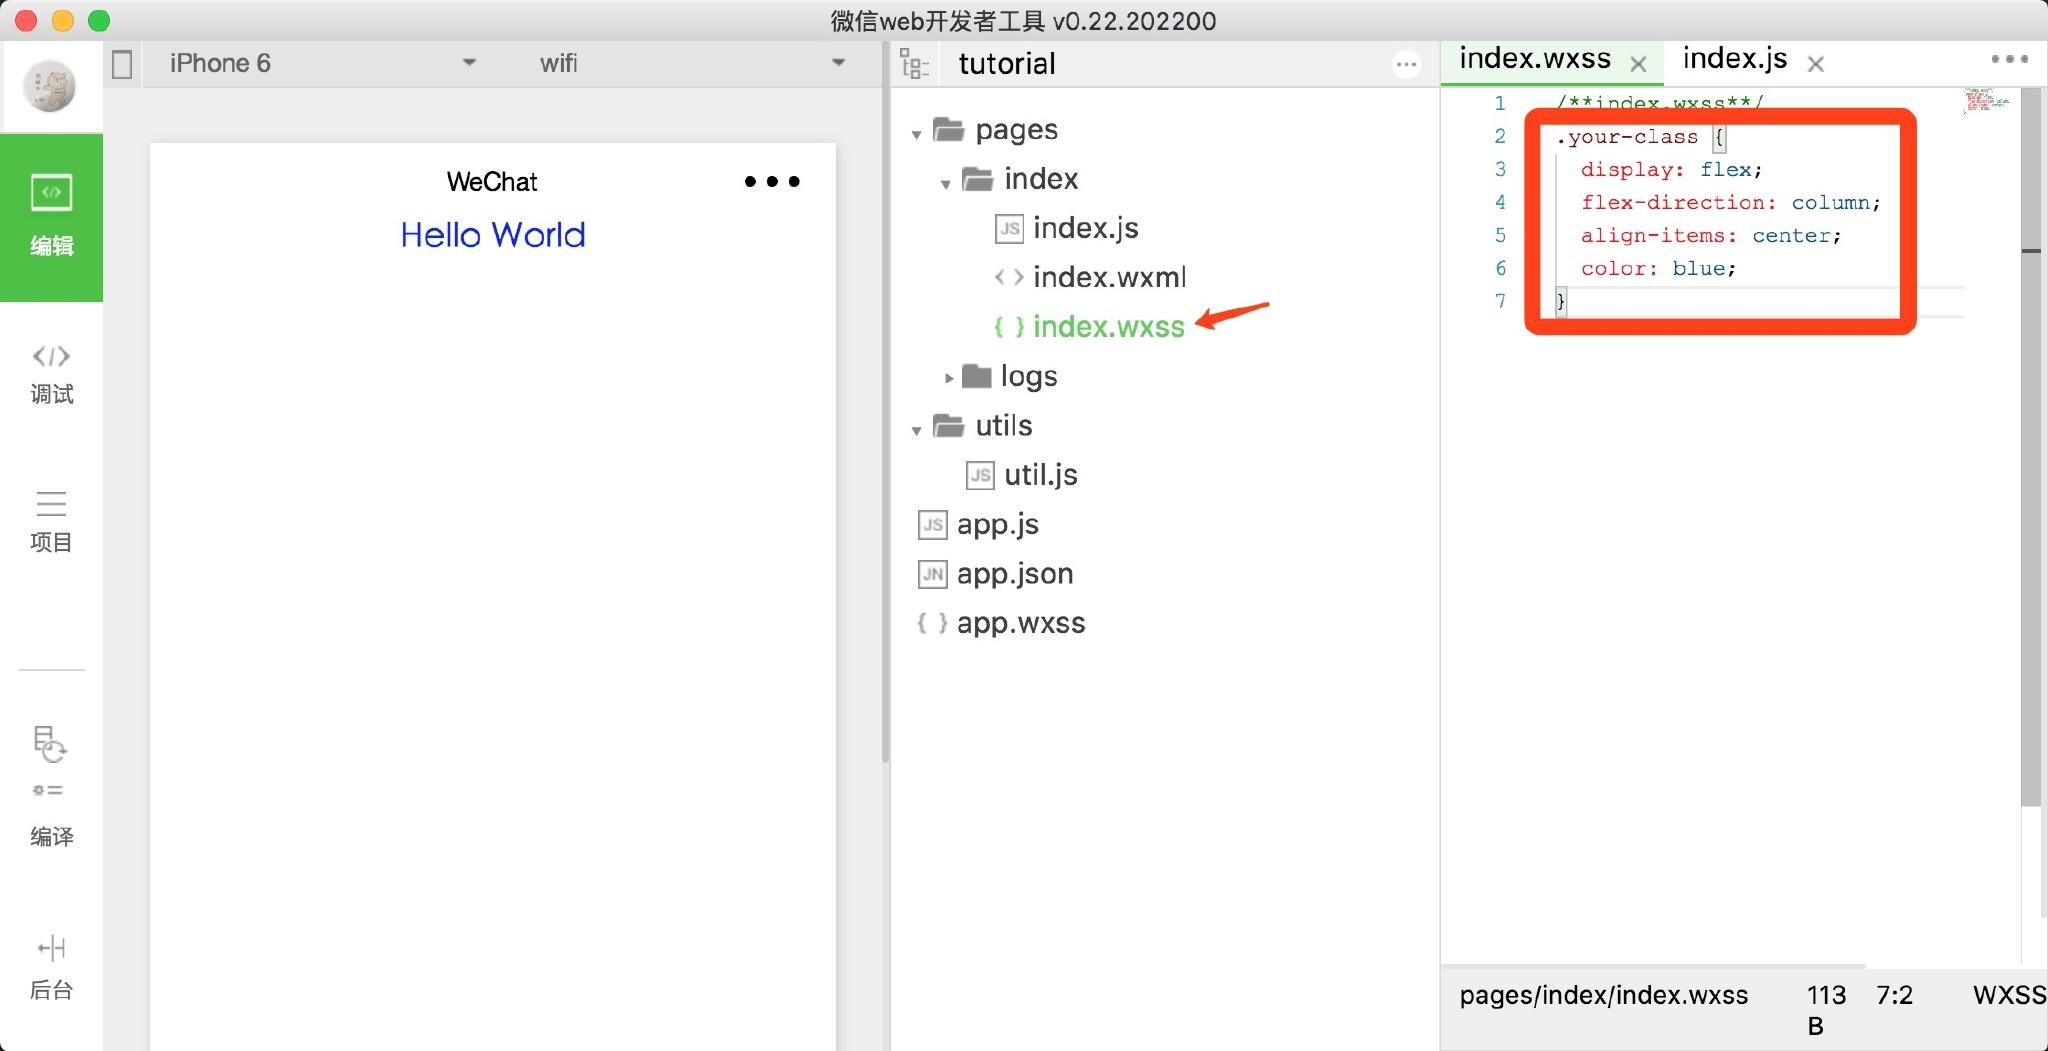Collapse the pages folder

coord(916,133)
